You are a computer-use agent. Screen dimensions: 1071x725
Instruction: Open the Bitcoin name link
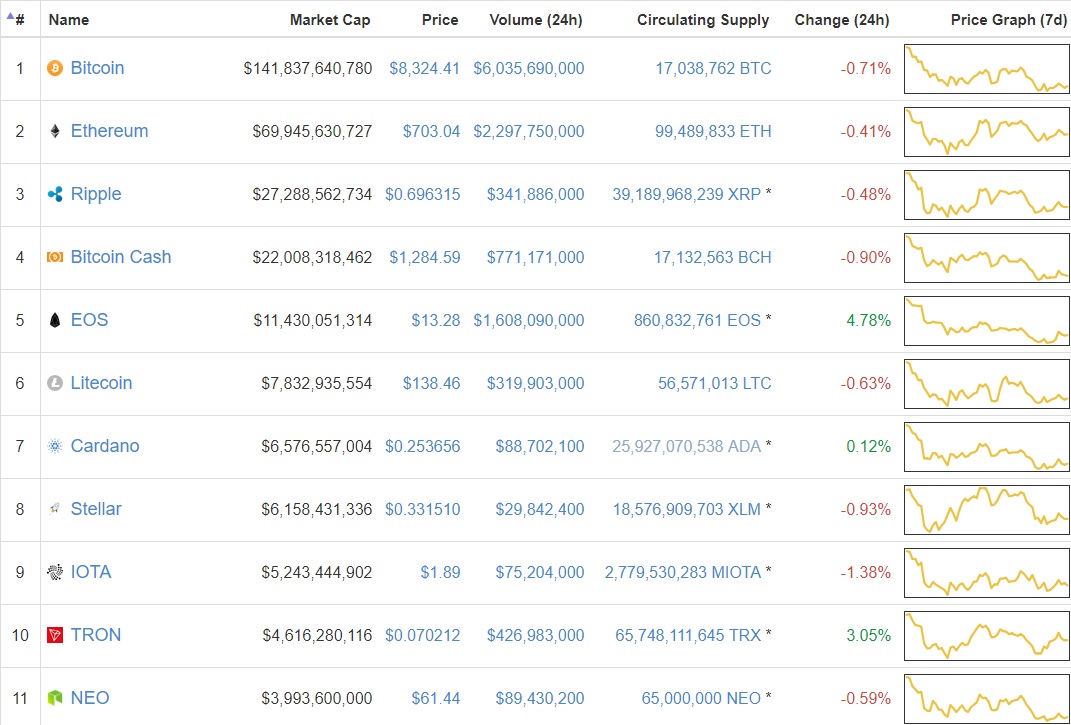click(x=98, y=68)
